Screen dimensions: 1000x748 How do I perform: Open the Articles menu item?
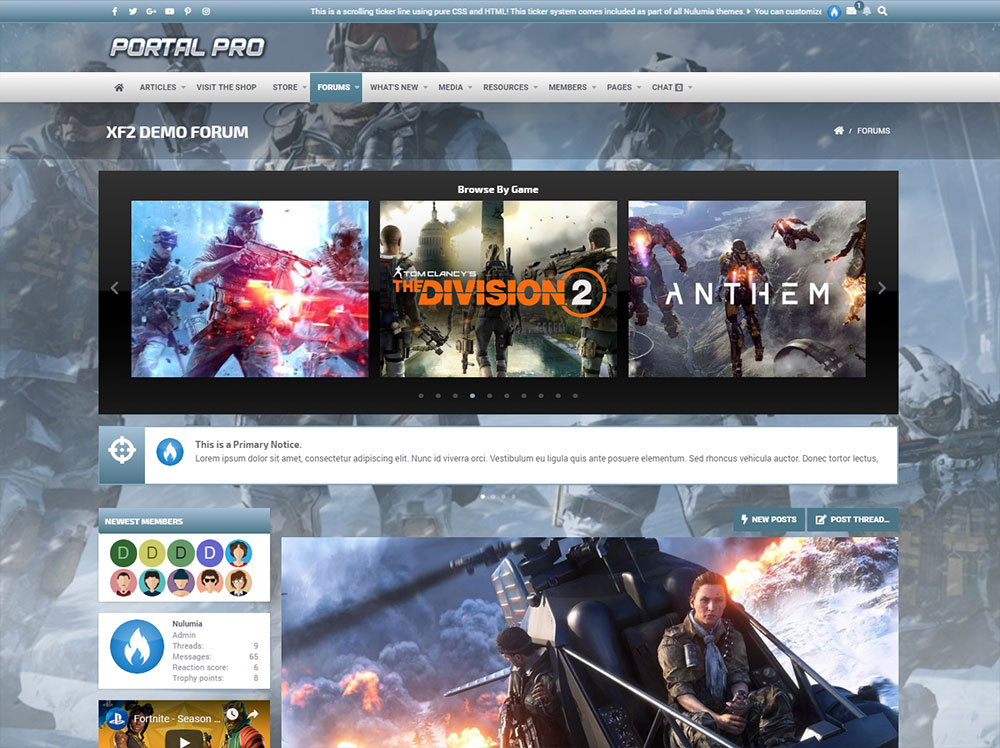pos(158,87)
